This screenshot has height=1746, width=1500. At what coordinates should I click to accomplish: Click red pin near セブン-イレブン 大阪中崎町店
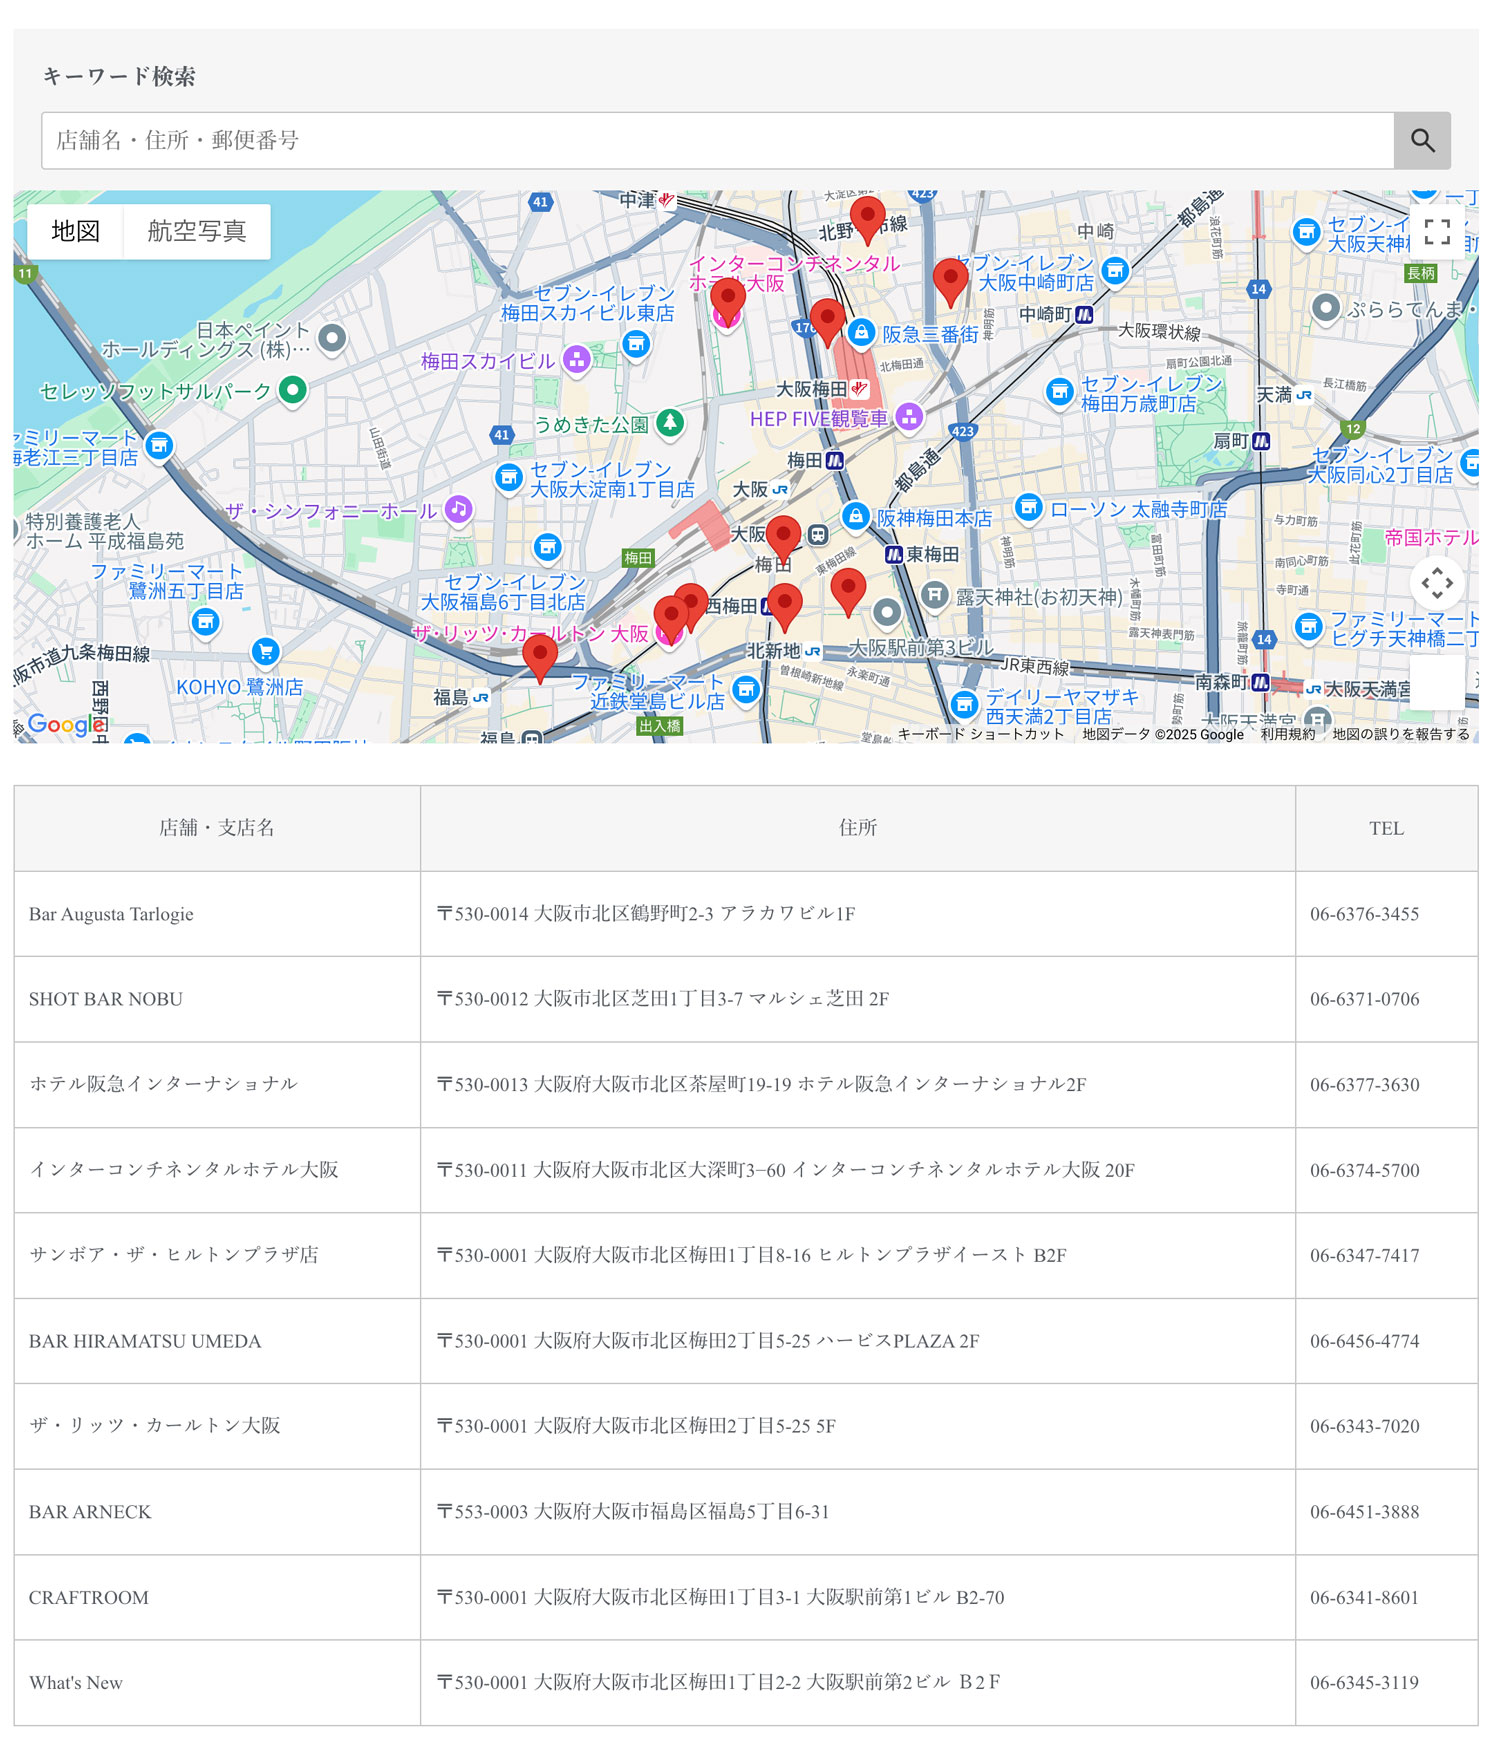point(950,282)
